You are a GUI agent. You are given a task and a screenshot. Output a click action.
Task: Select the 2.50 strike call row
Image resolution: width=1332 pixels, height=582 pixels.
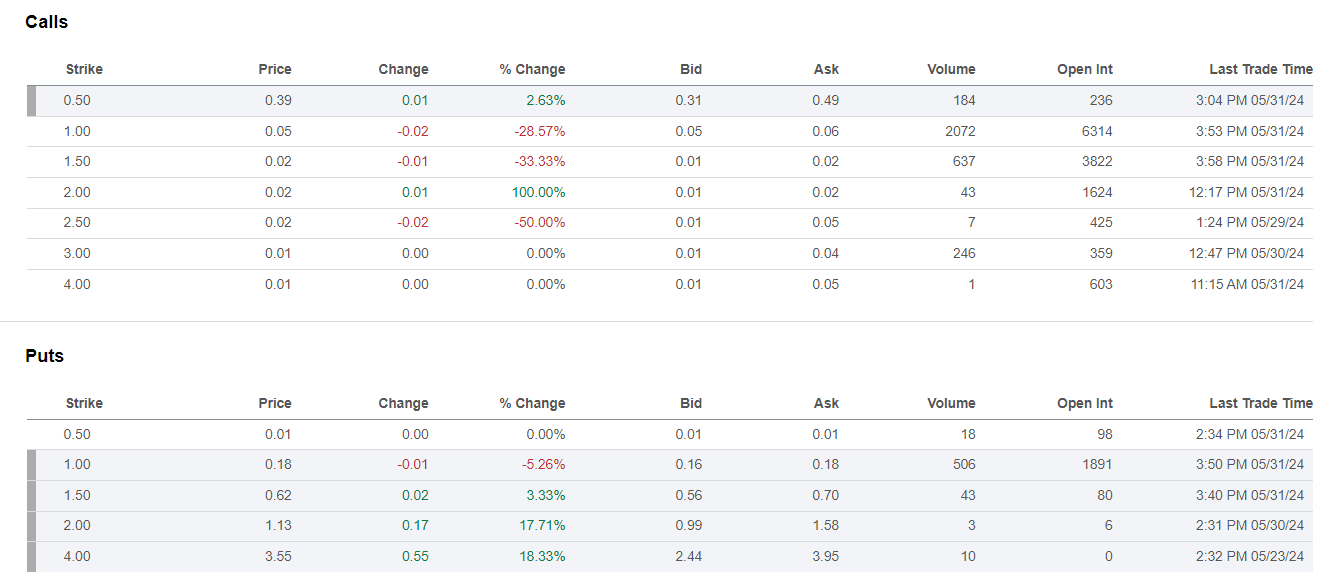click(x=77, y=222)
